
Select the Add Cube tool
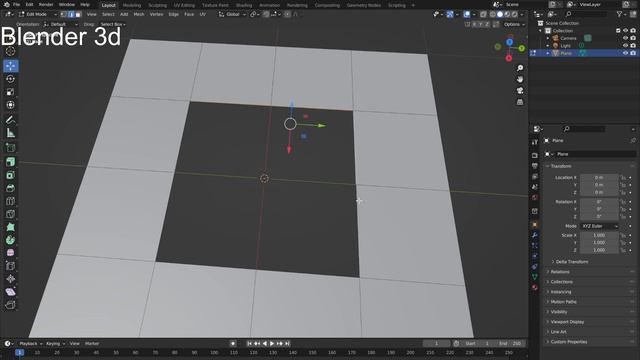click(11, 148)
